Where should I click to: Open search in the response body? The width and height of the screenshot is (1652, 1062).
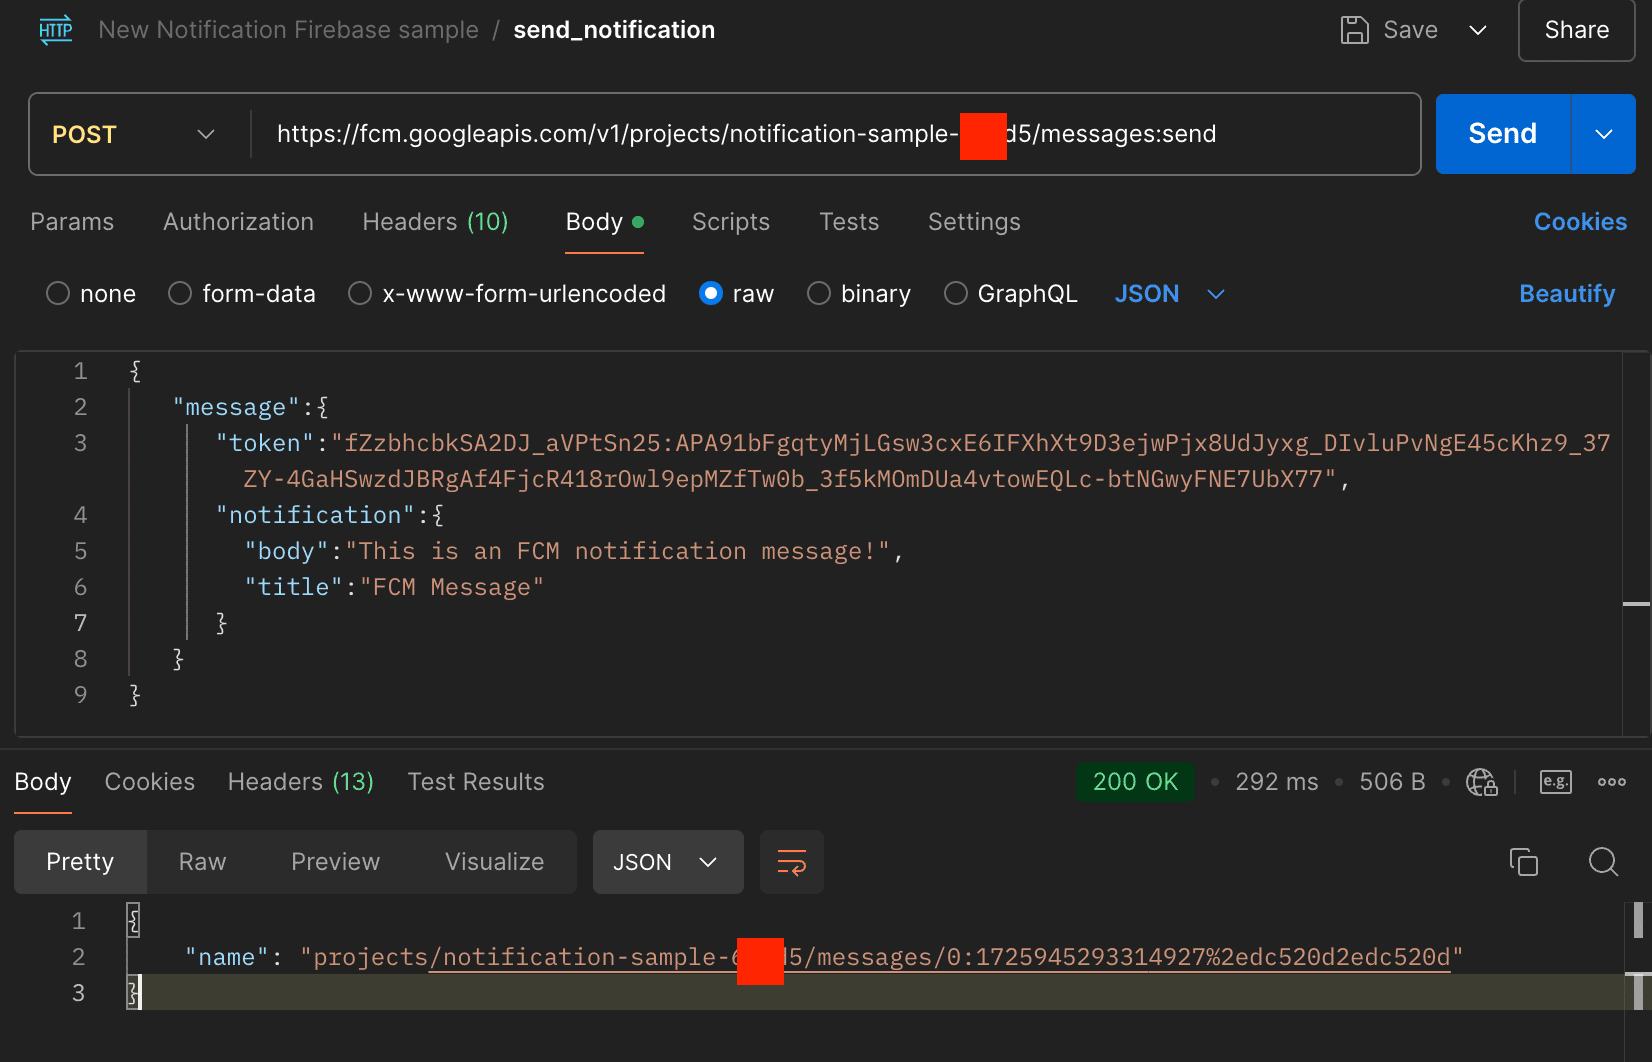point(1604,862)
